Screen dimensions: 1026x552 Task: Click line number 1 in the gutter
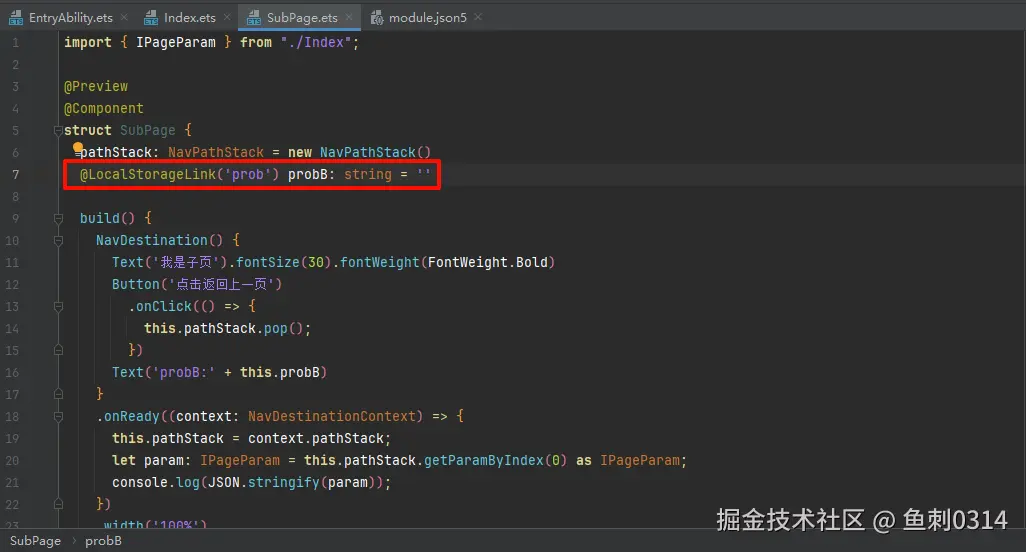[x=16, y=43]
